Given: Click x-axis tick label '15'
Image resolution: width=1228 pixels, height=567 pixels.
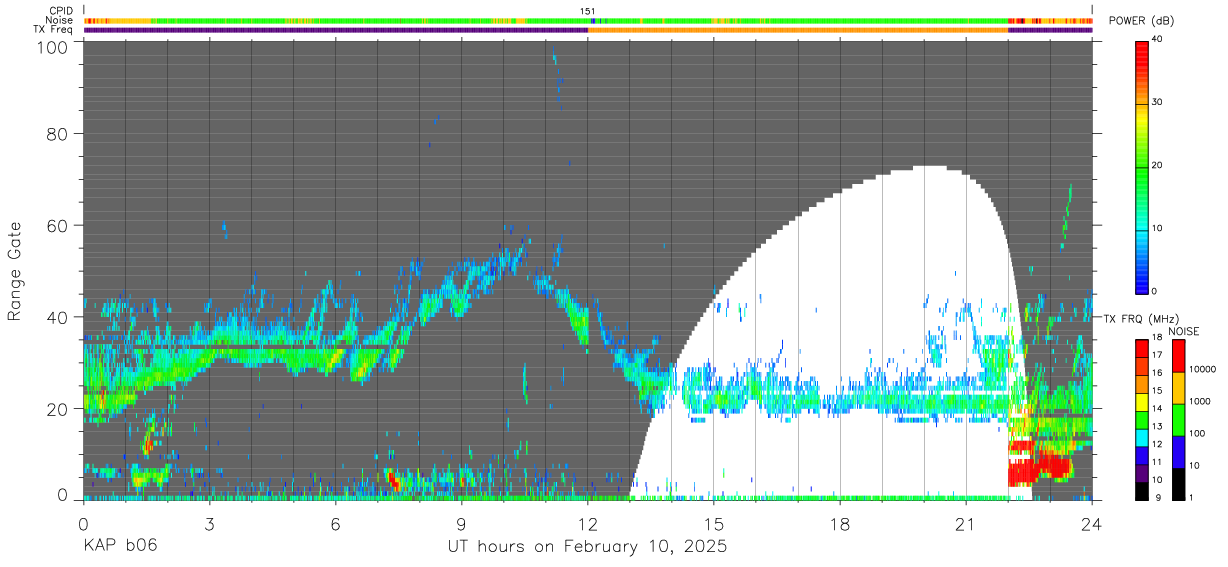Looking at the screenshot, I should pyautogui.click(x=714, y=524).
